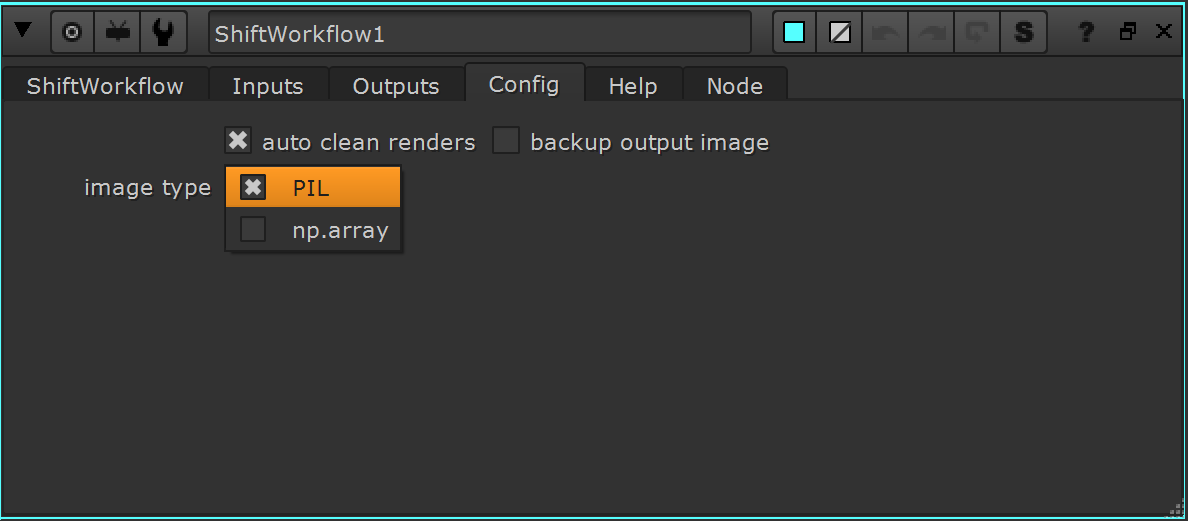
Task: Go to the Outputs tab
Action: [396, 86]
